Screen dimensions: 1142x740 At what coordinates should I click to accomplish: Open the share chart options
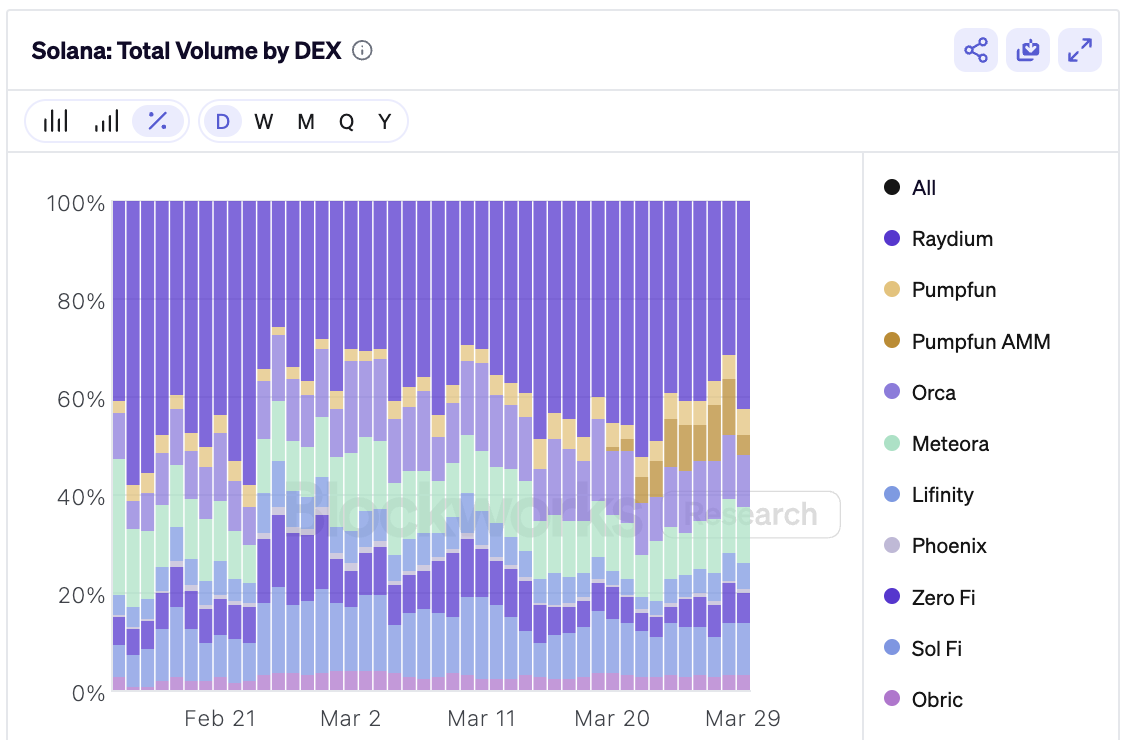[x=975, y=50]
